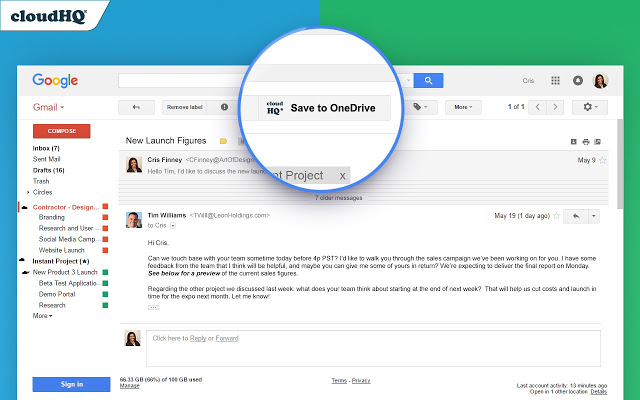
Task: Click green color square beside Demo Portal
Action: click(105, 294)
